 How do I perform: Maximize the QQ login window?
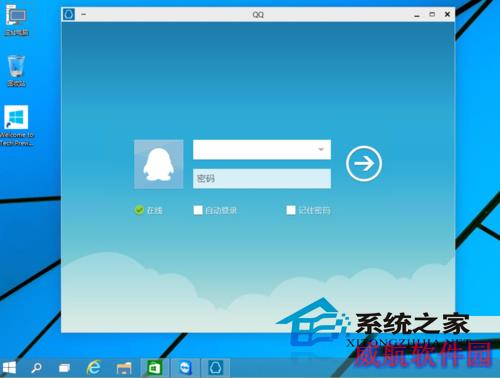pos(432,14)
